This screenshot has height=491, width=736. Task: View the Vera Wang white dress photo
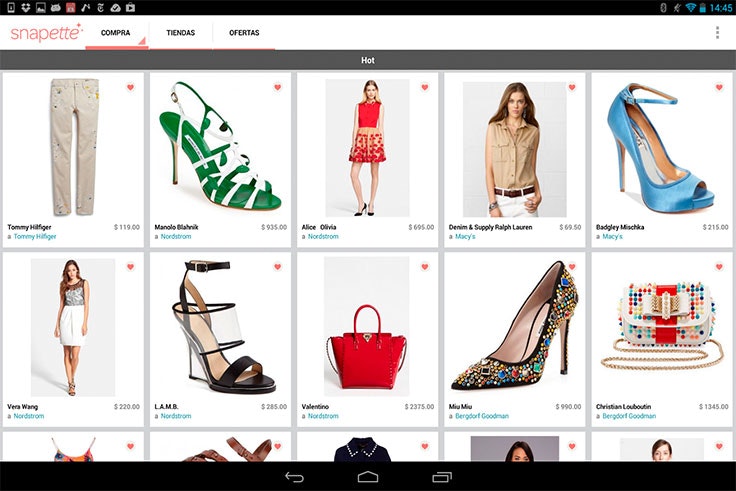(73, 327)
